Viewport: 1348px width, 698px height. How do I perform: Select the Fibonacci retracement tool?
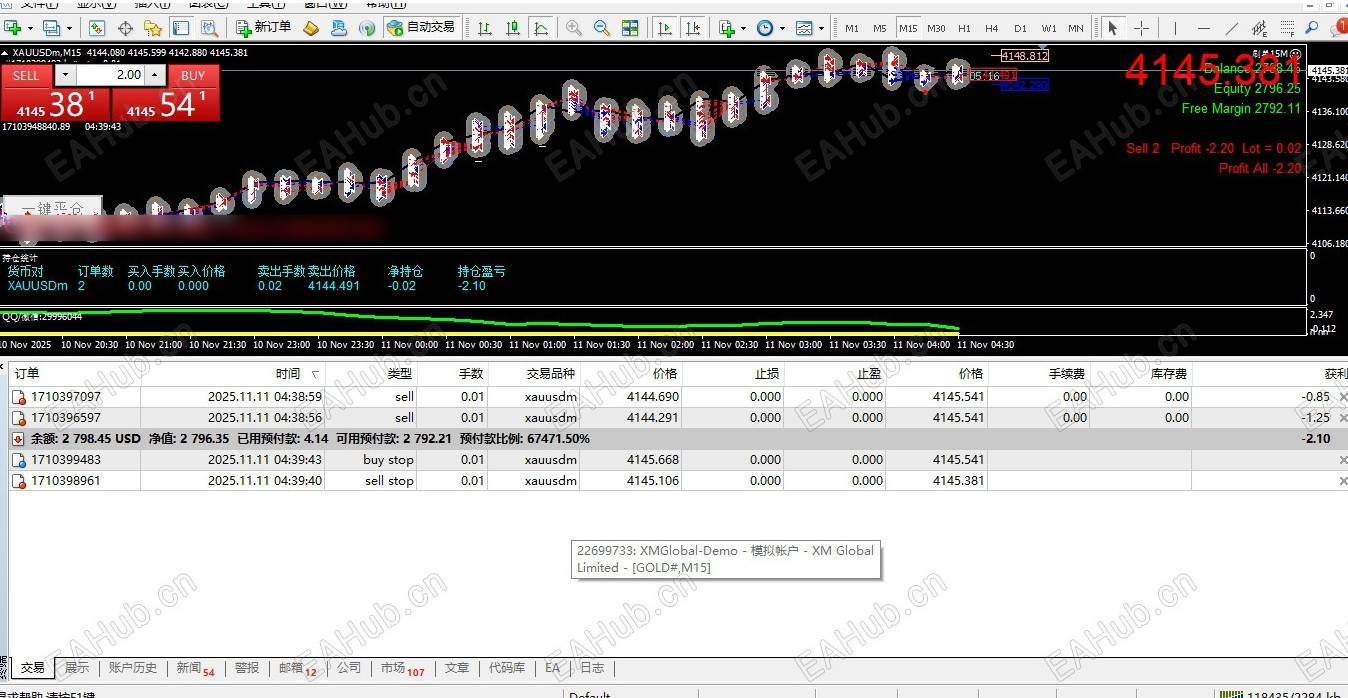(x=1287, y=28)
